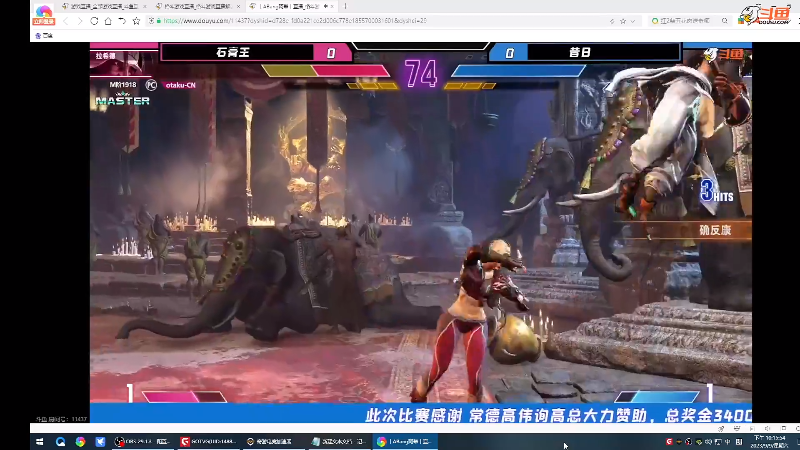Click the scrolling sponsor banner text
This screenshot has width=800, height=450.
point(558,415)
